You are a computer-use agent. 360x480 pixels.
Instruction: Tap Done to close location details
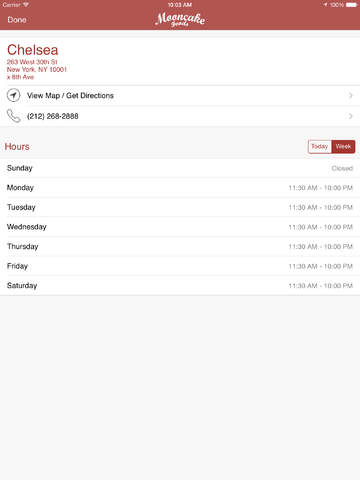tap(17, 20)
